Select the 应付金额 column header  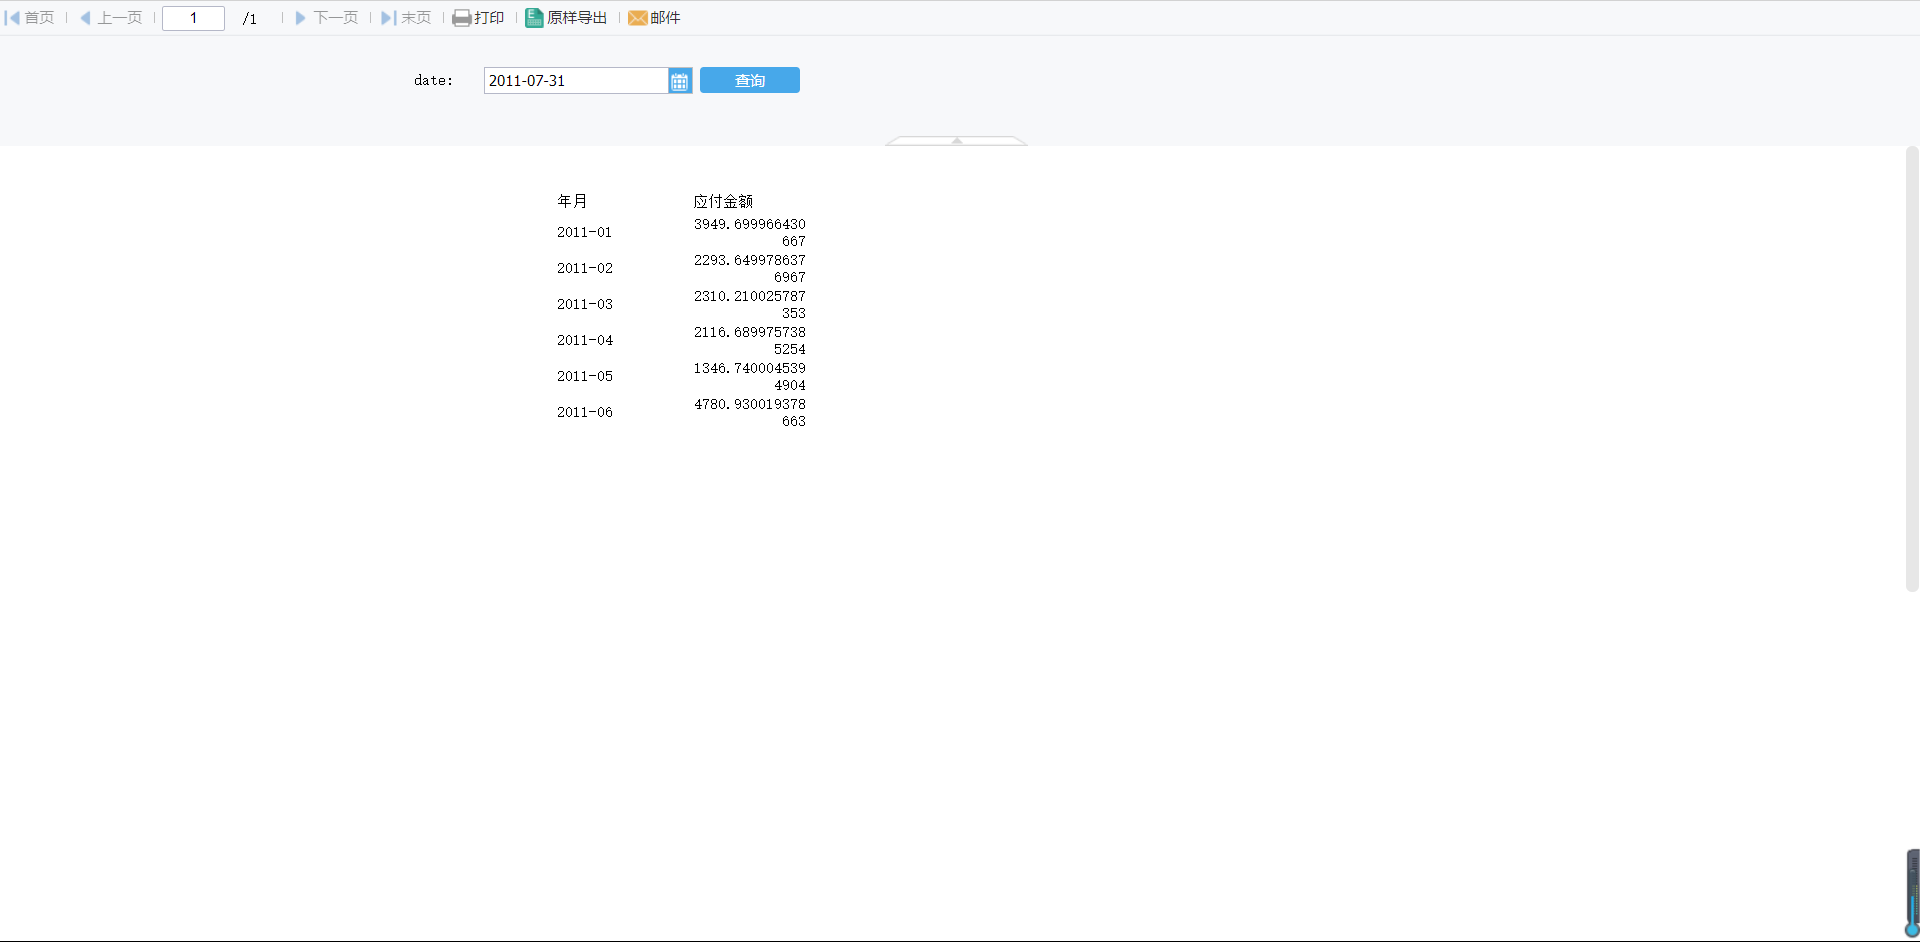coord(723,201)
